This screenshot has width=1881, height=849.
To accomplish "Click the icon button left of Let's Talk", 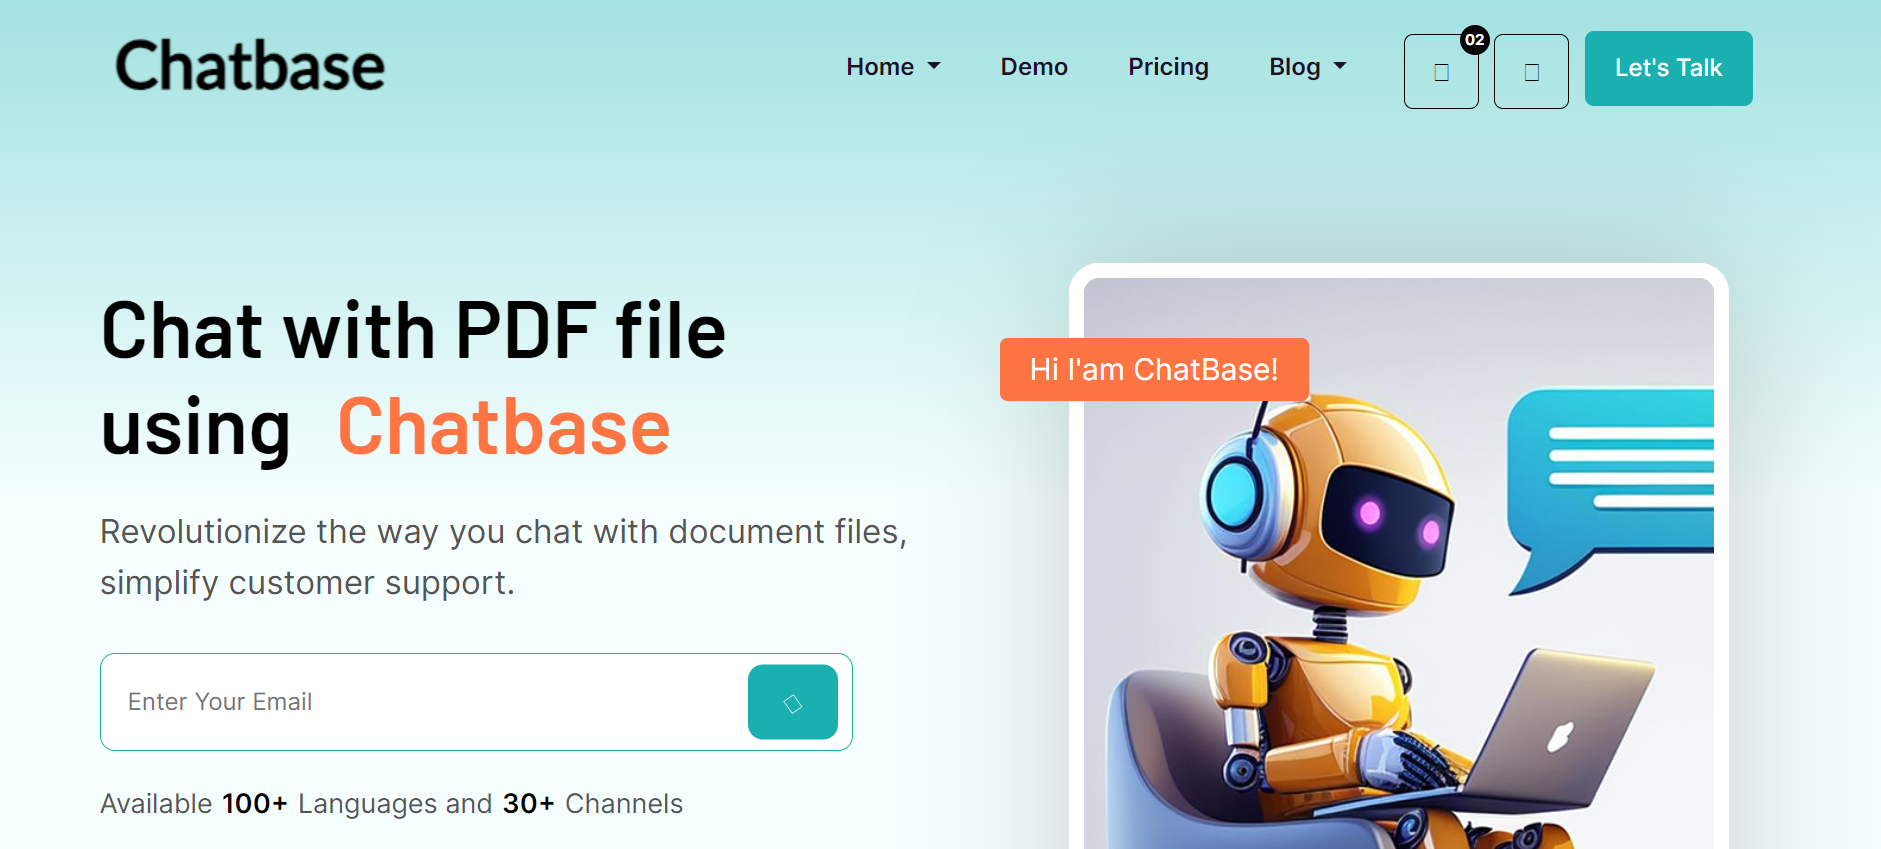I will 1531,71.
